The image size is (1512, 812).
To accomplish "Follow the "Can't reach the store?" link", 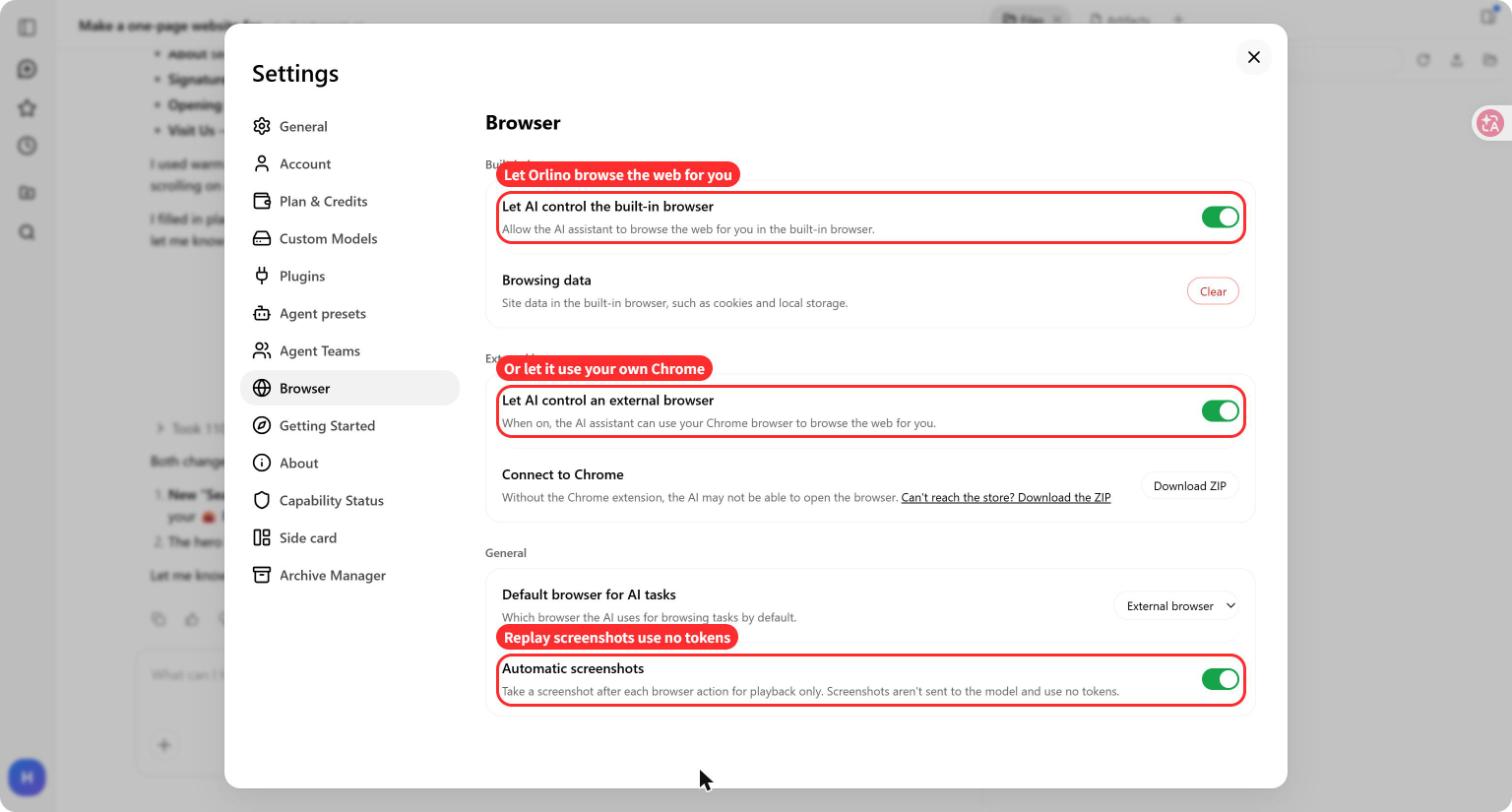I will 1006,498.
